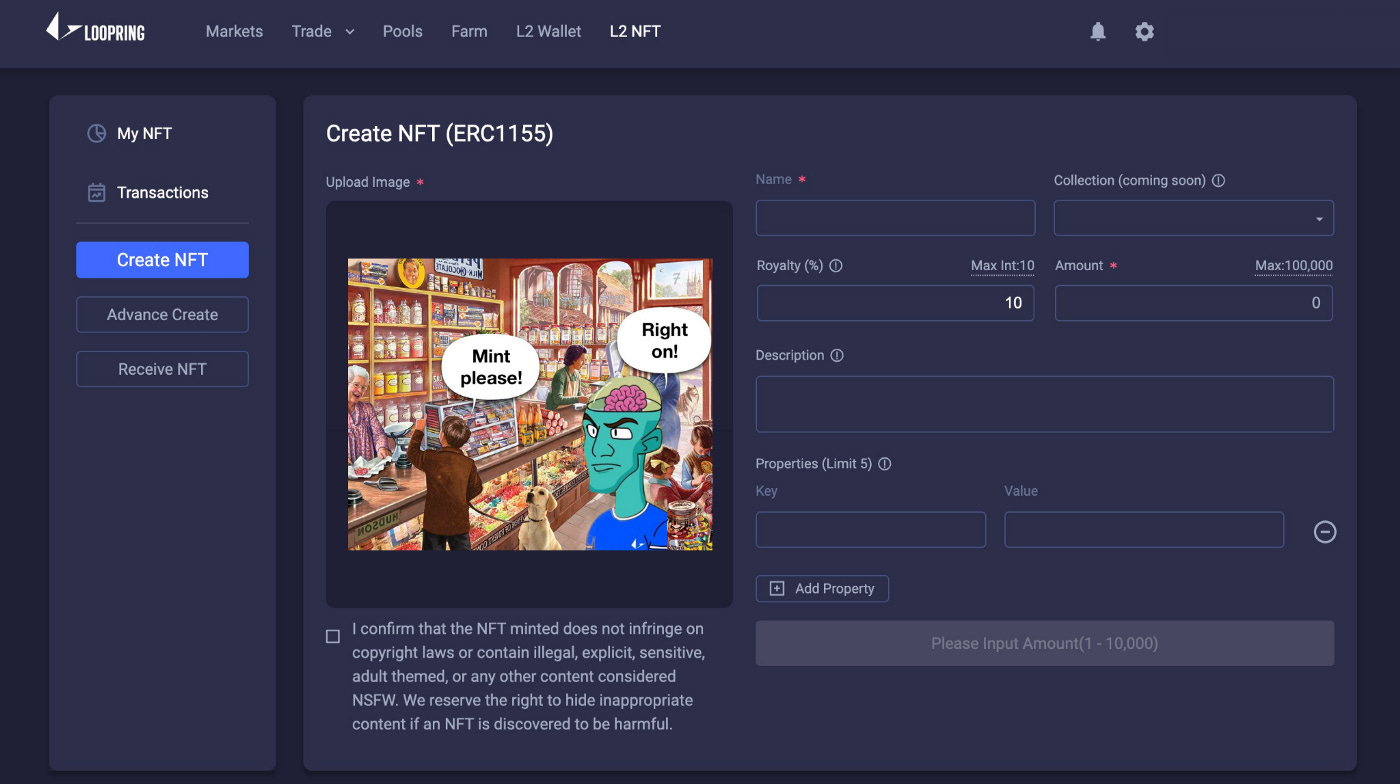Click Receive NFT
Image resolution: width=1400 pixels, height=784 pixels.
162,369
